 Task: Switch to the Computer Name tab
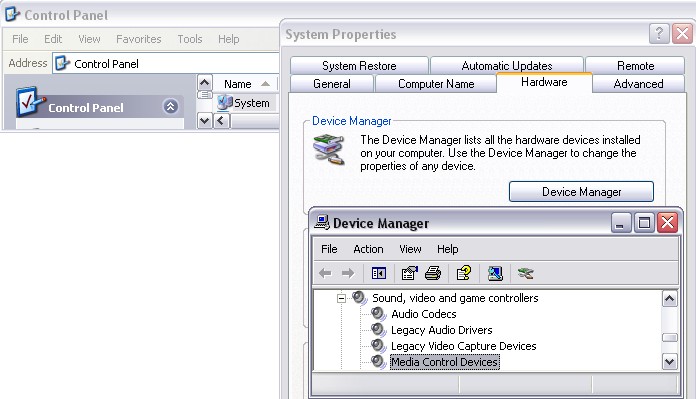pos(436,83)
